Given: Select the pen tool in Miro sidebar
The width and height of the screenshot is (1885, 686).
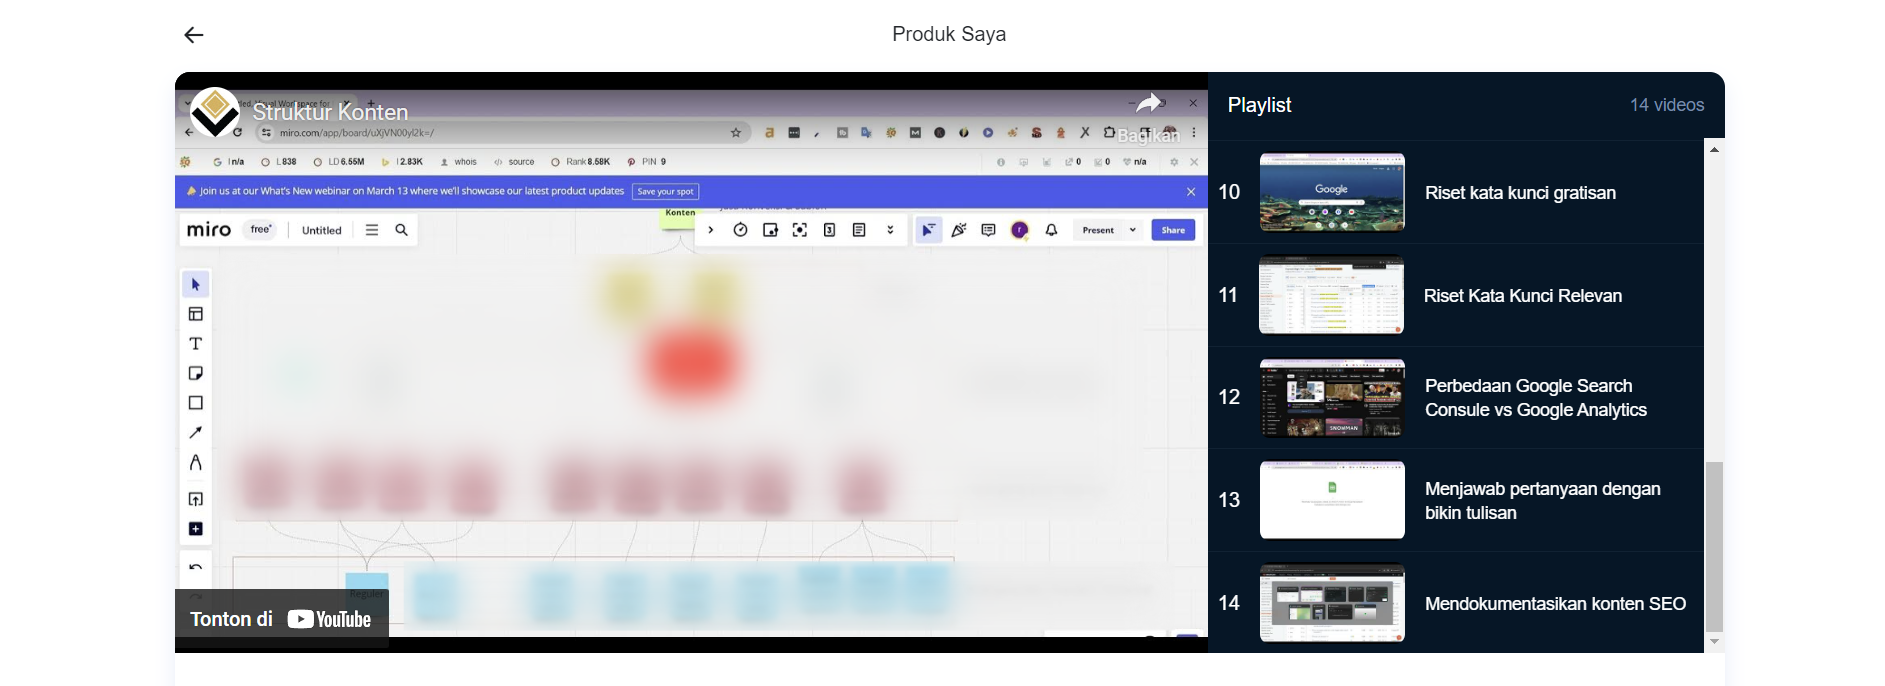Looking at the screenshot, I should [196, 463].
